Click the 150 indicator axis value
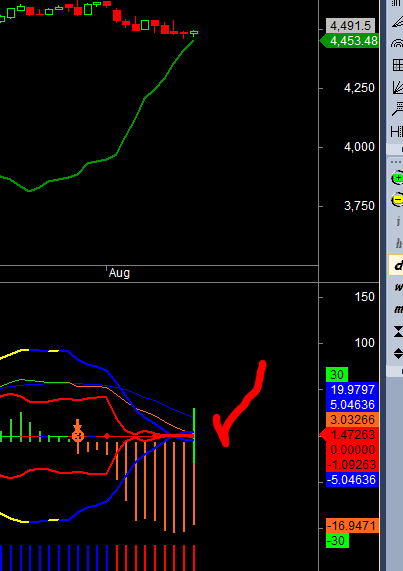Viewport: 403px width, 571px height. 364,297
